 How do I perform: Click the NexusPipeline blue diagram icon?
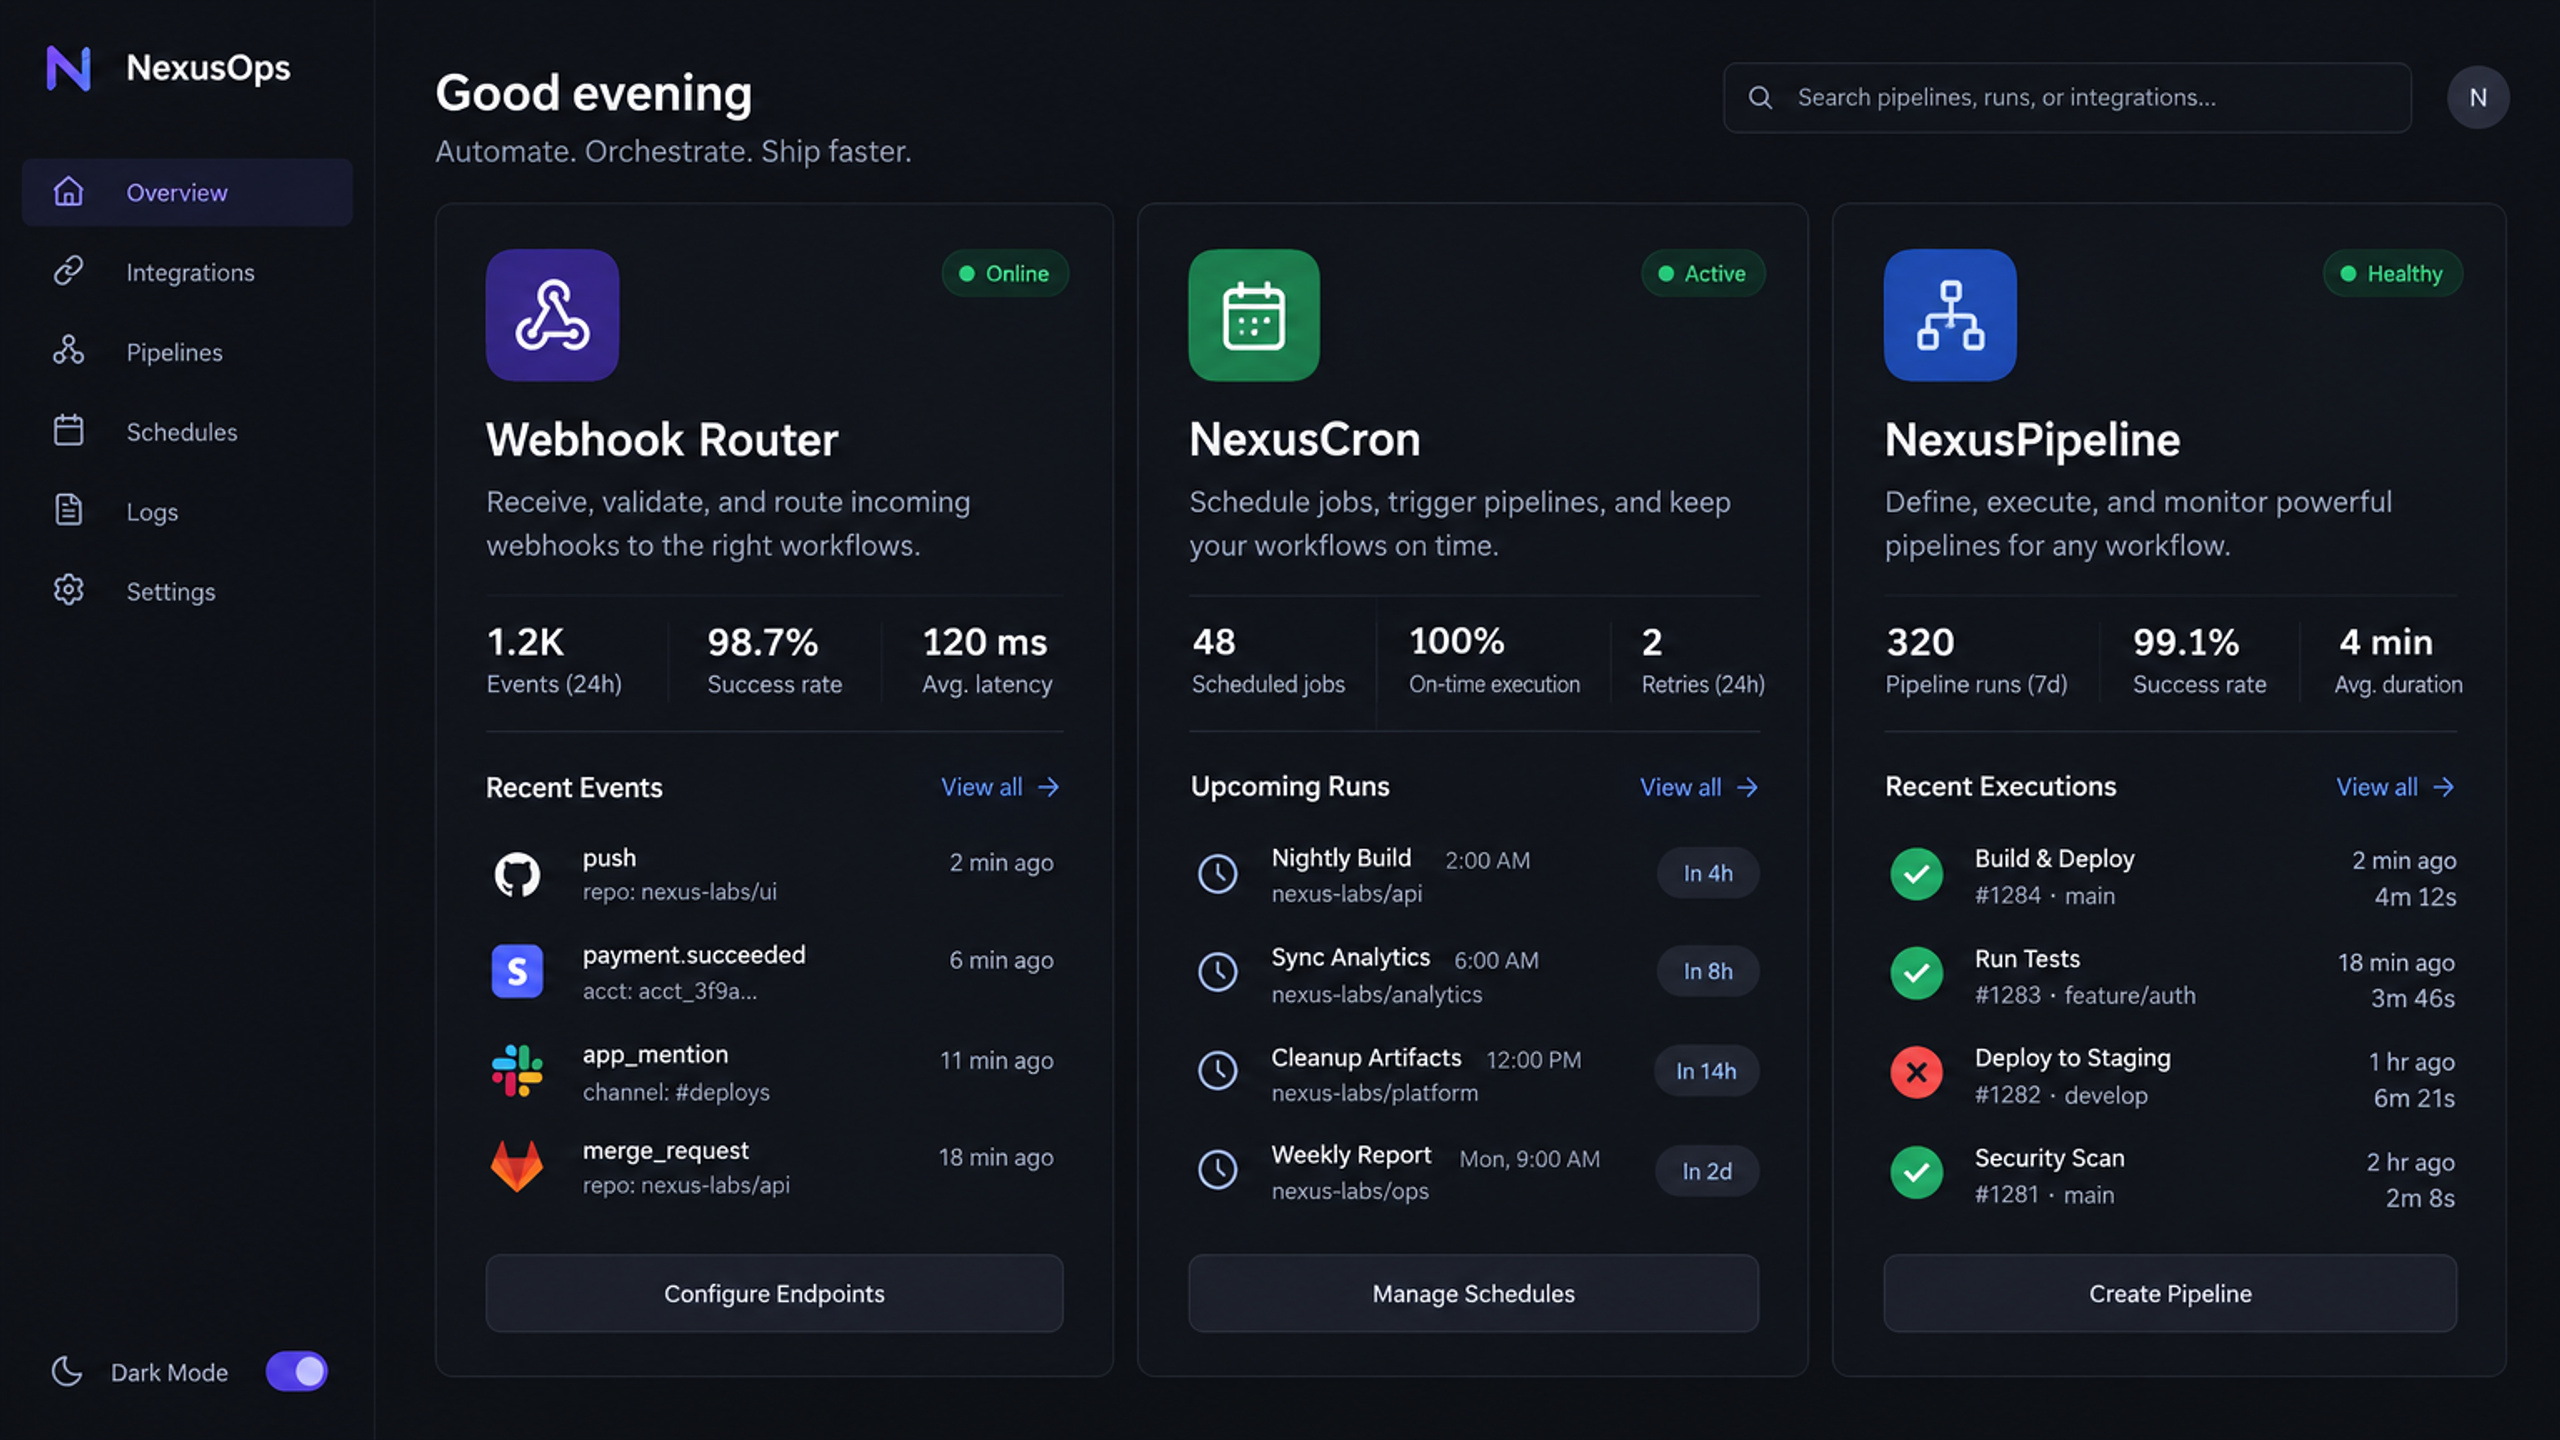click(1950, 315)
